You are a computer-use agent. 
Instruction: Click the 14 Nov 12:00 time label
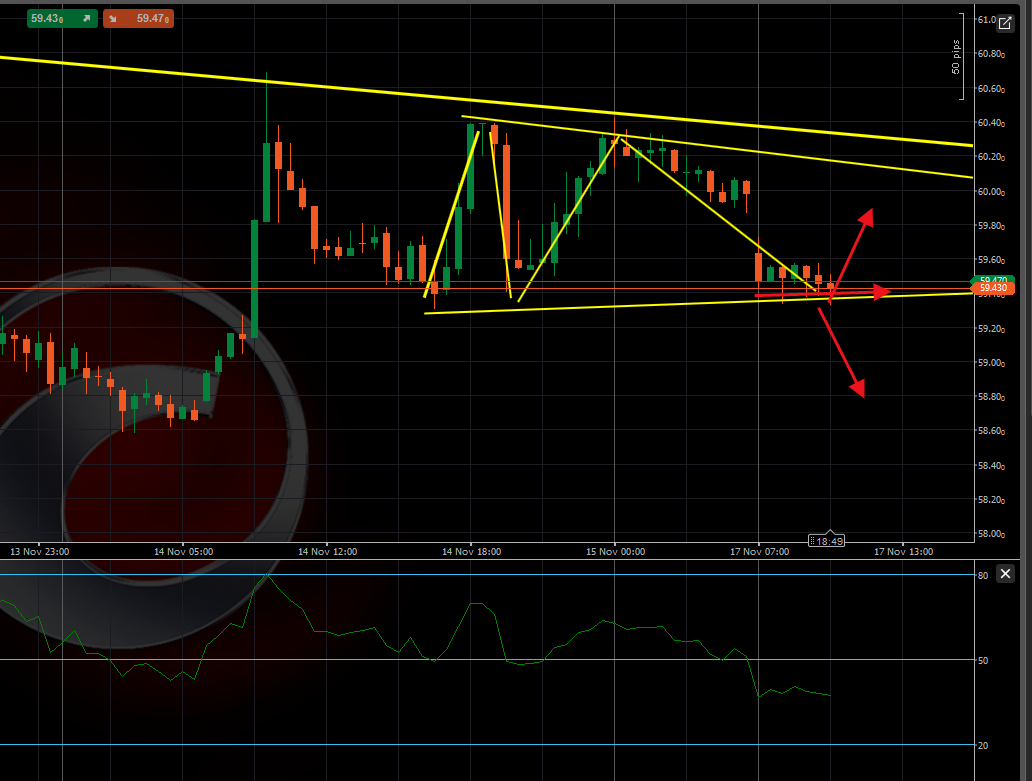pos(328,551)
